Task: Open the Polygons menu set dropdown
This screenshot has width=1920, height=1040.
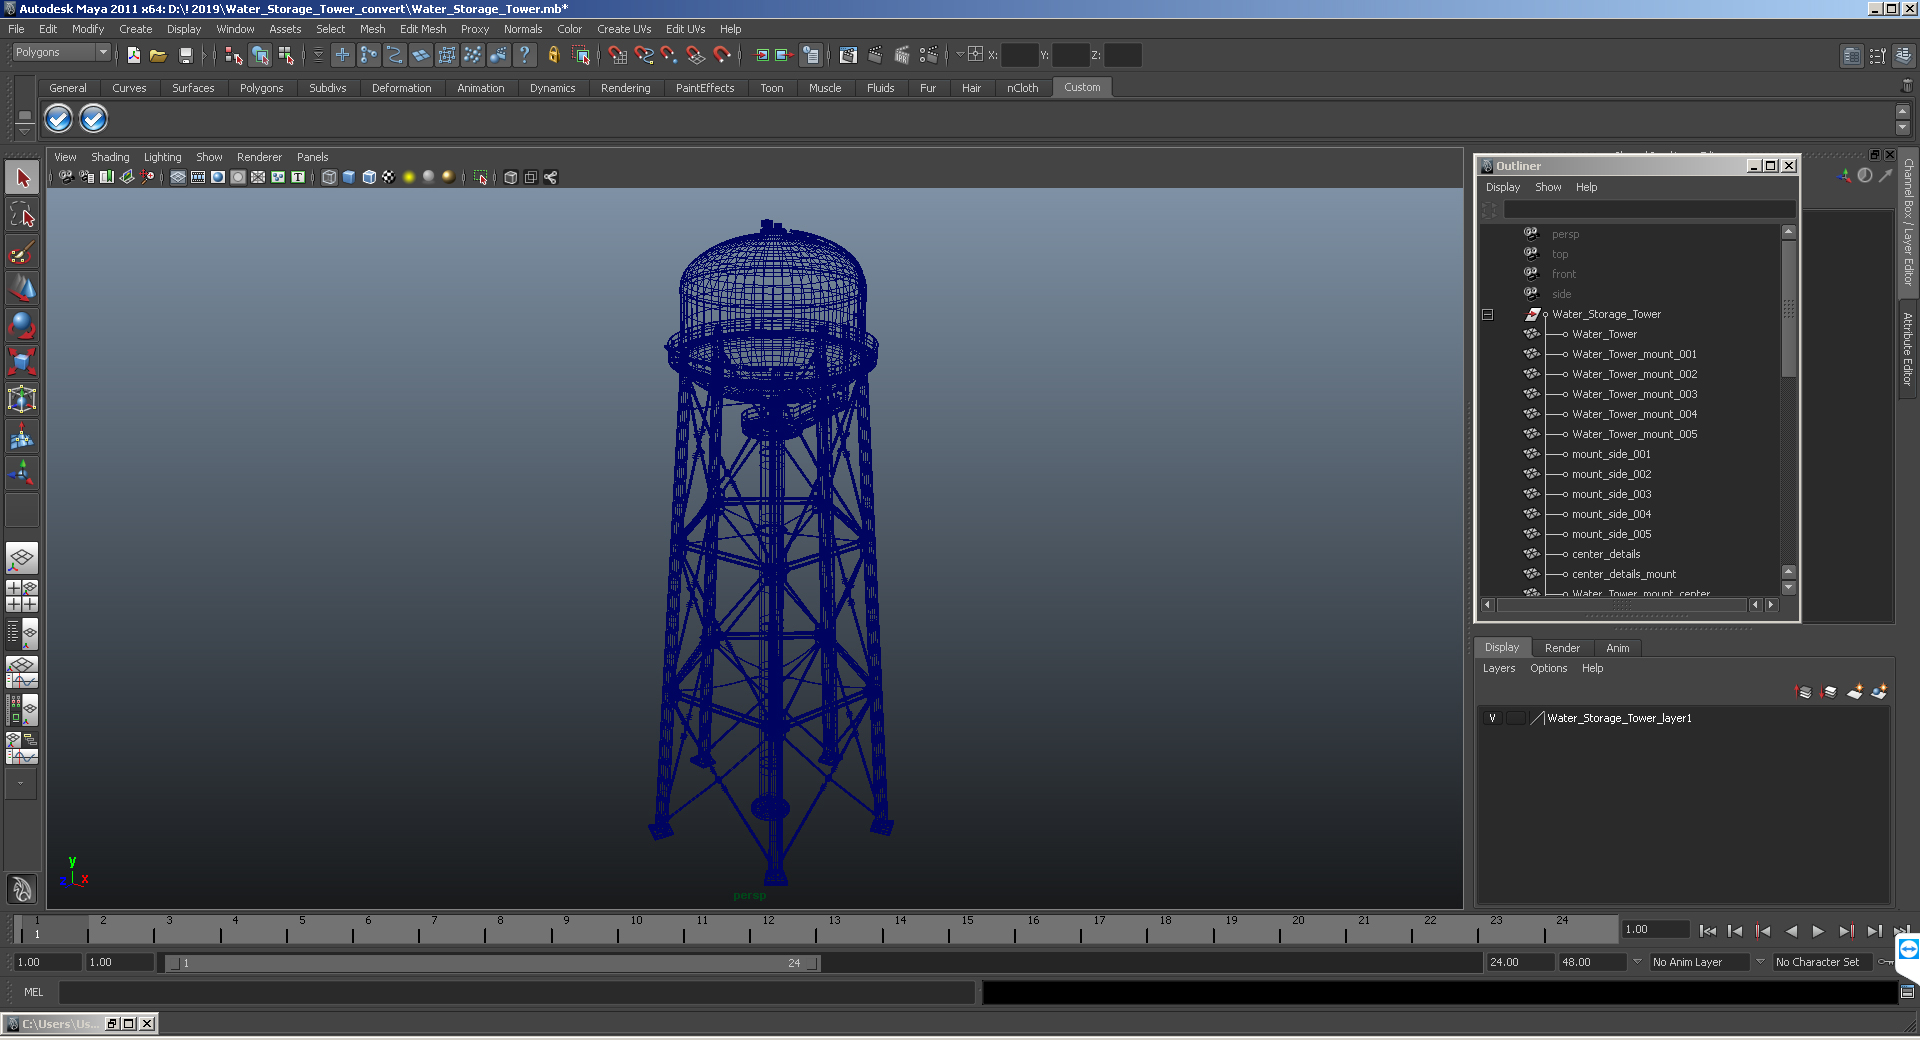Action: tap(60, 53)
